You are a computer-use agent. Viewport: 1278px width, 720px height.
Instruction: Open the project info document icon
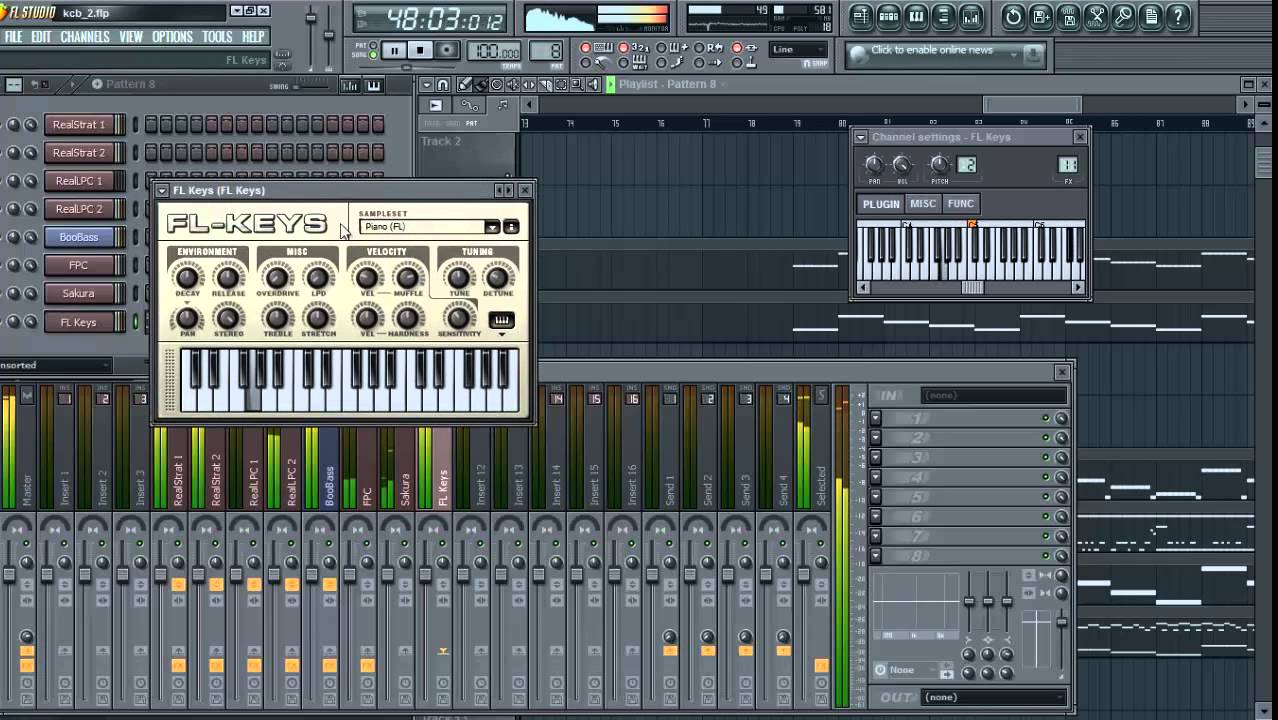pyautogui.click(x=1151, y=16)
